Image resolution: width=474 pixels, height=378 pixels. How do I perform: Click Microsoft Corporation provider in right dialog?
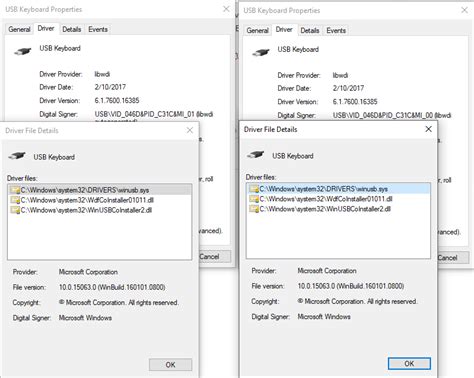tap(327, 271)
